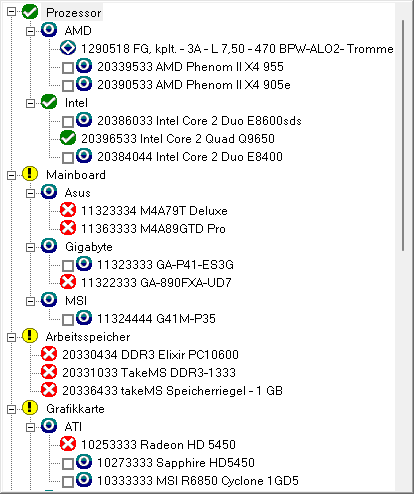Click the yellow warning icon beside Grafikkarte

[30, 408]
